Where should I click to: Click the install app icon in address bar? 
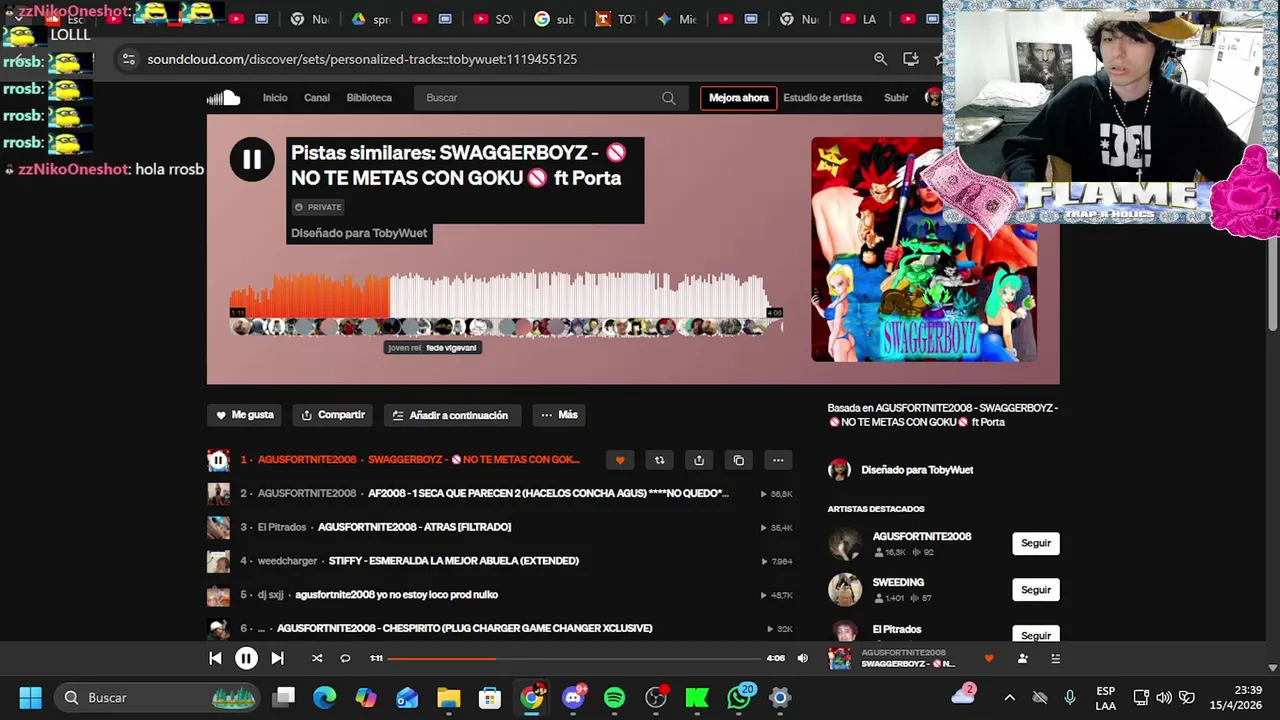(x=910, y=59)
